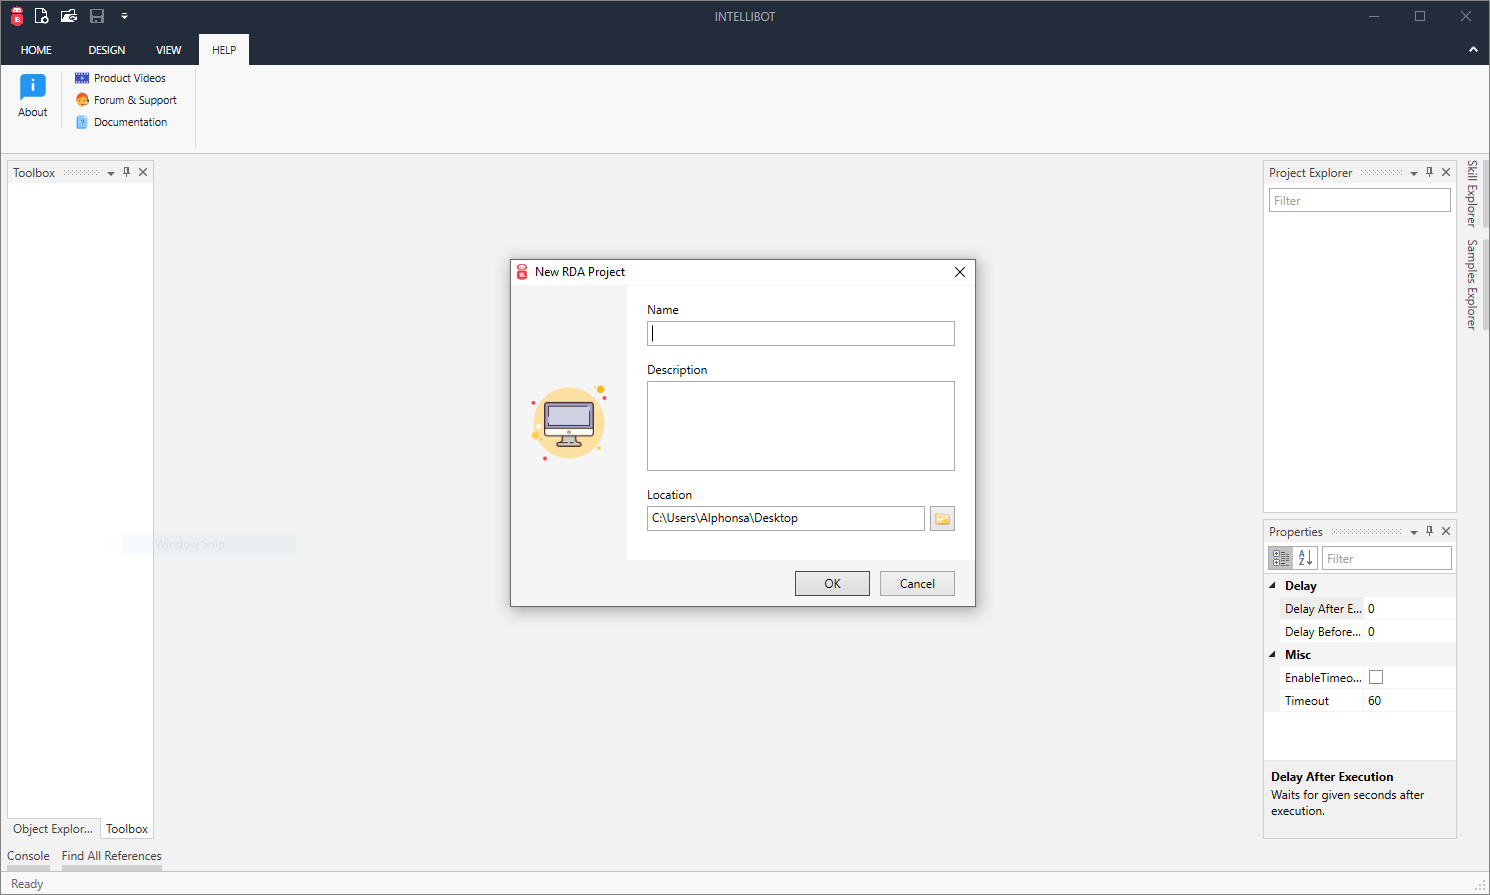Open the About dialog from the Help ribbon
Image resolution: width=1490 pixels, height=895 pixels.
(x=32, y=94)
